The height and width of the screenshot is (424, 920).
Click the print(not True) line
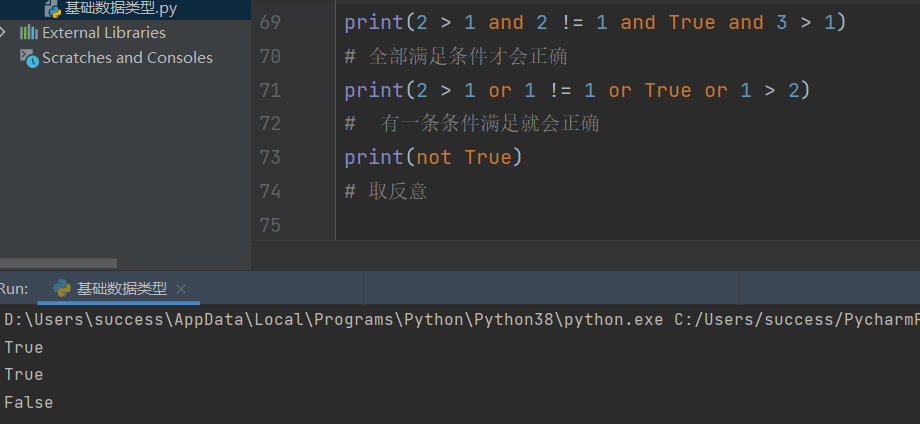(433, 158)
